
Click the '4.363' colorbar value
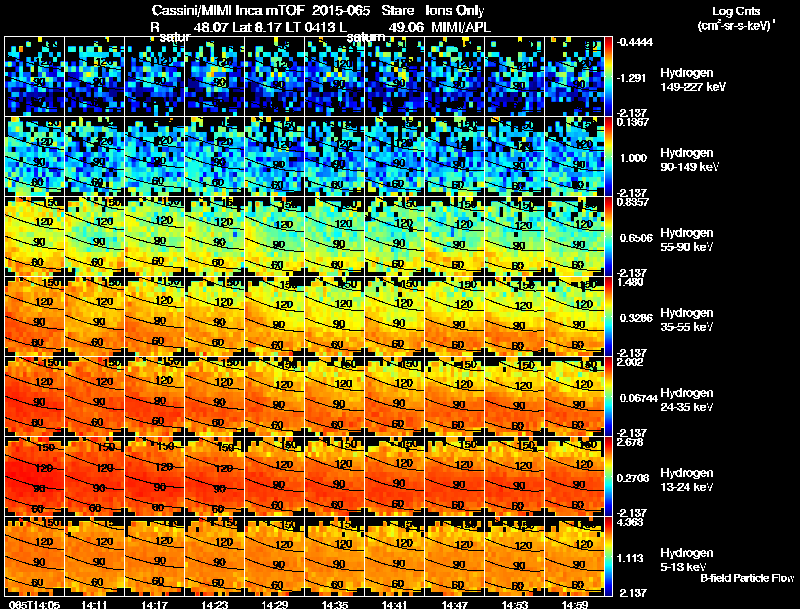coord(630,522)
